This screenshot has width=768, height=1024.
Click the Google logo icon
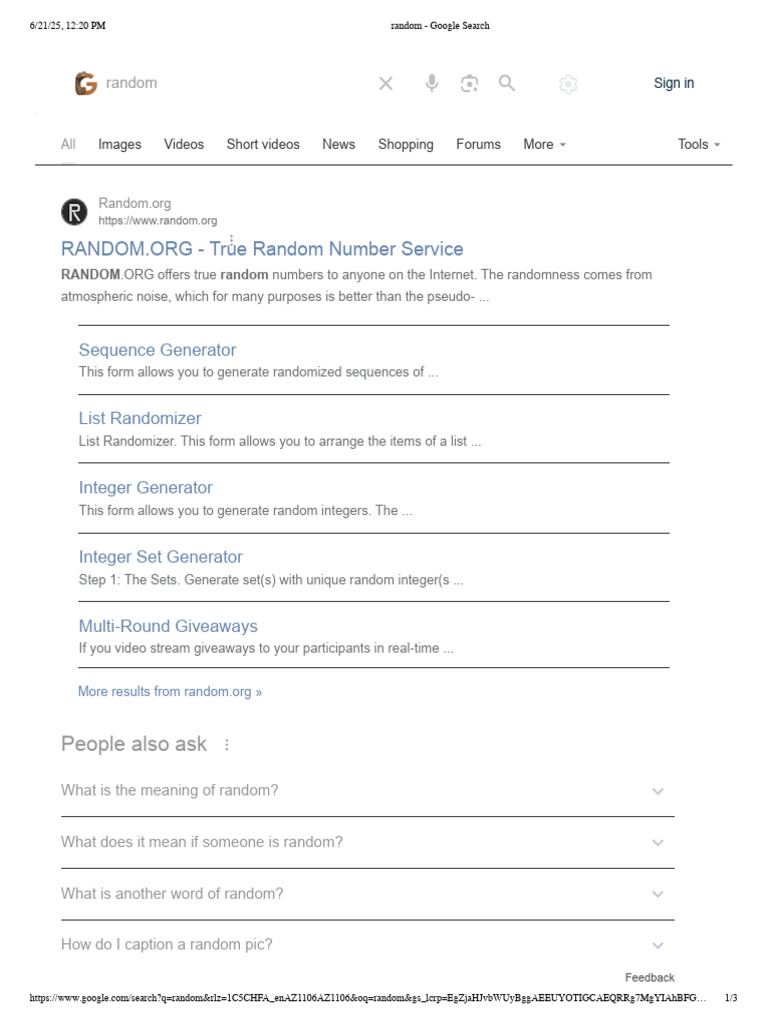tap(86, 84)
